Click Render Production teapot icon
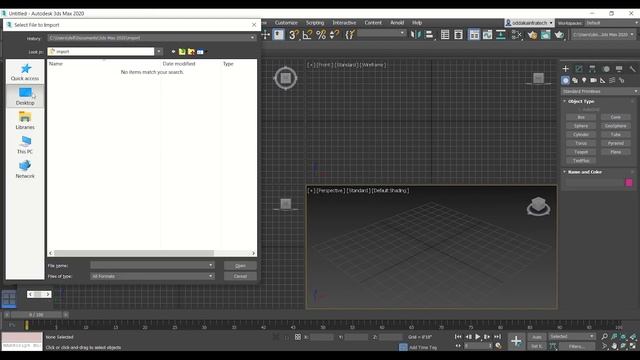This screenshot has width=640, height=360. click(x=559, y=35)
